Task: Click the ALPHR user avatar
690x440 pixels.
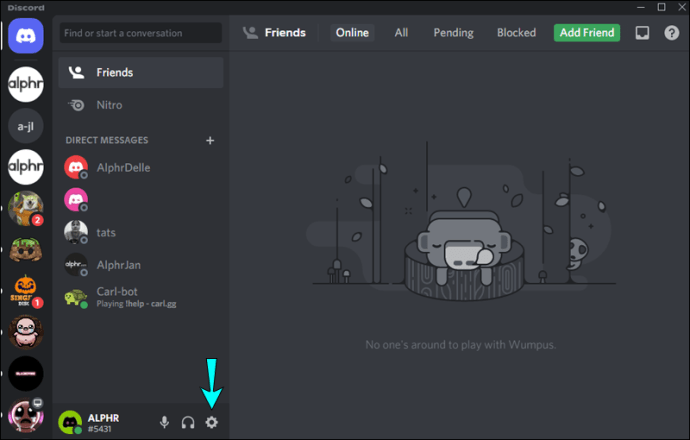Action: coord(70,422)
